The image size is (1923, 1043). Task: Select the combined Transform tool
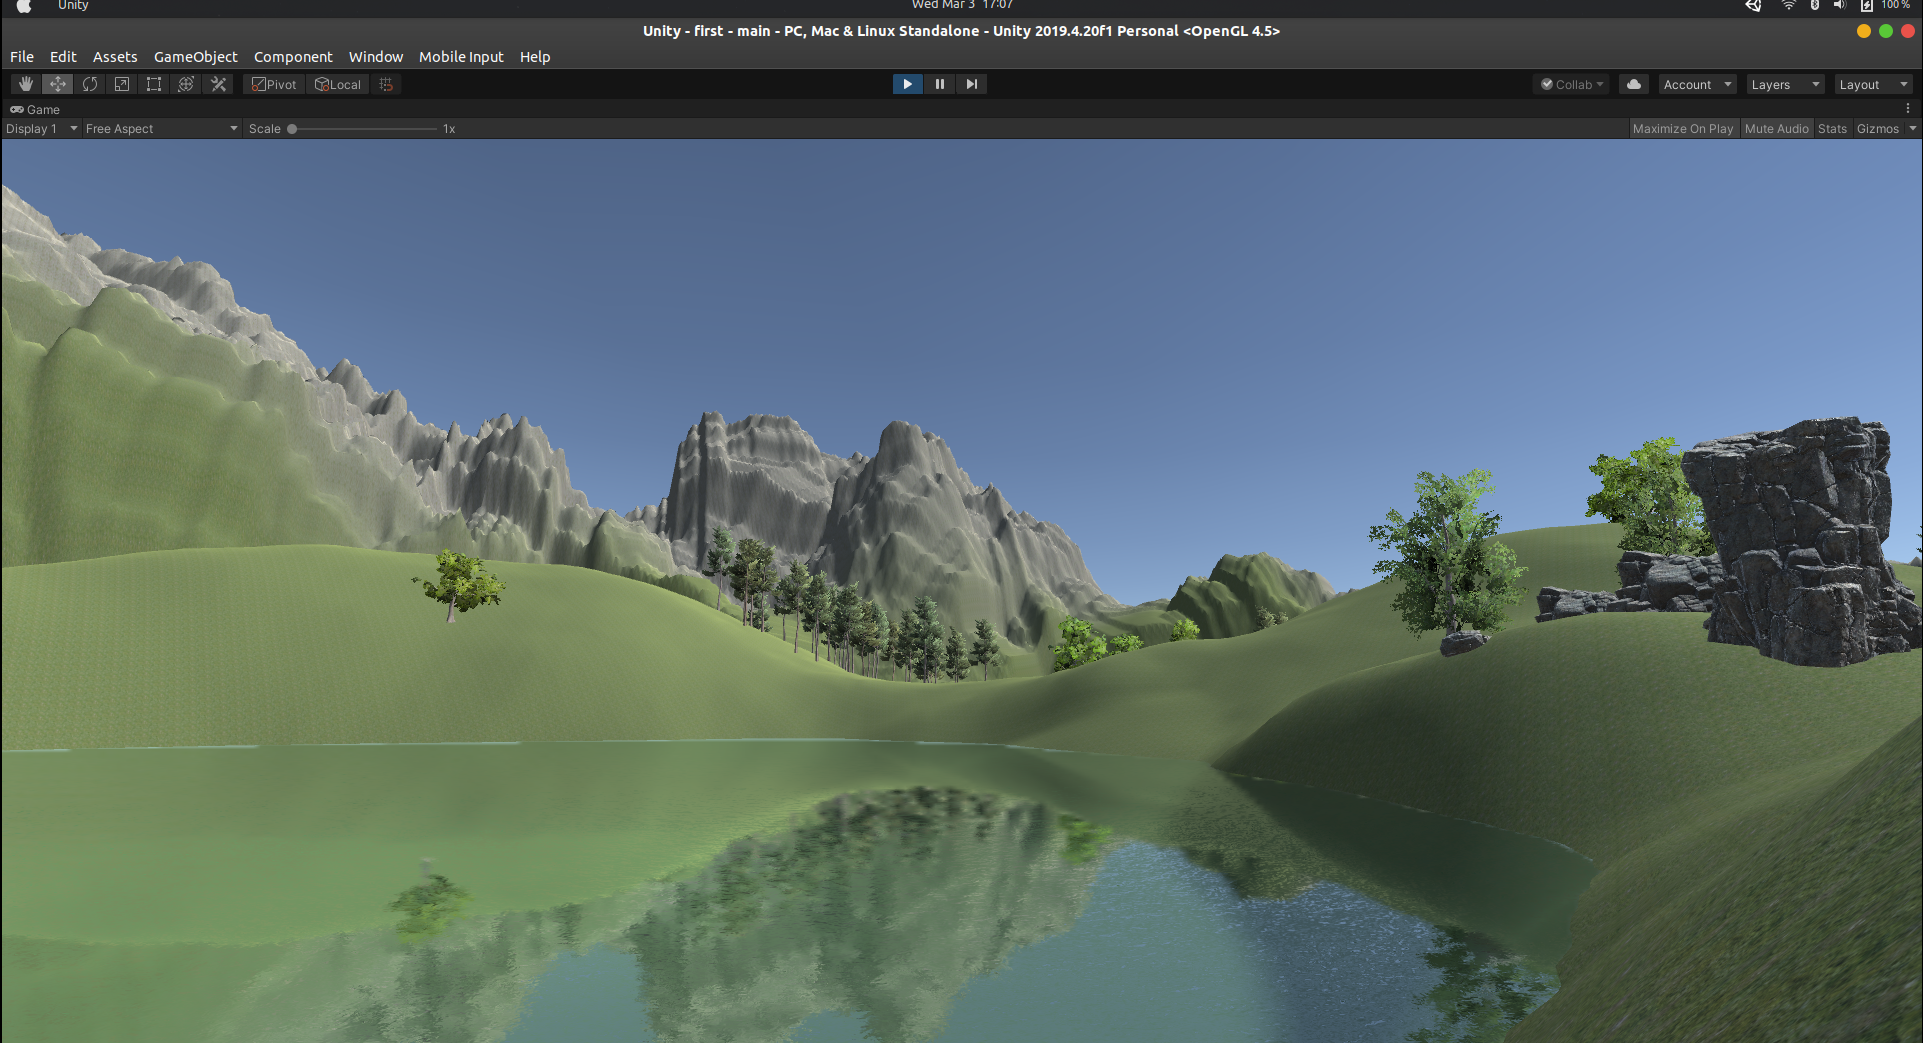pos(186,84)
